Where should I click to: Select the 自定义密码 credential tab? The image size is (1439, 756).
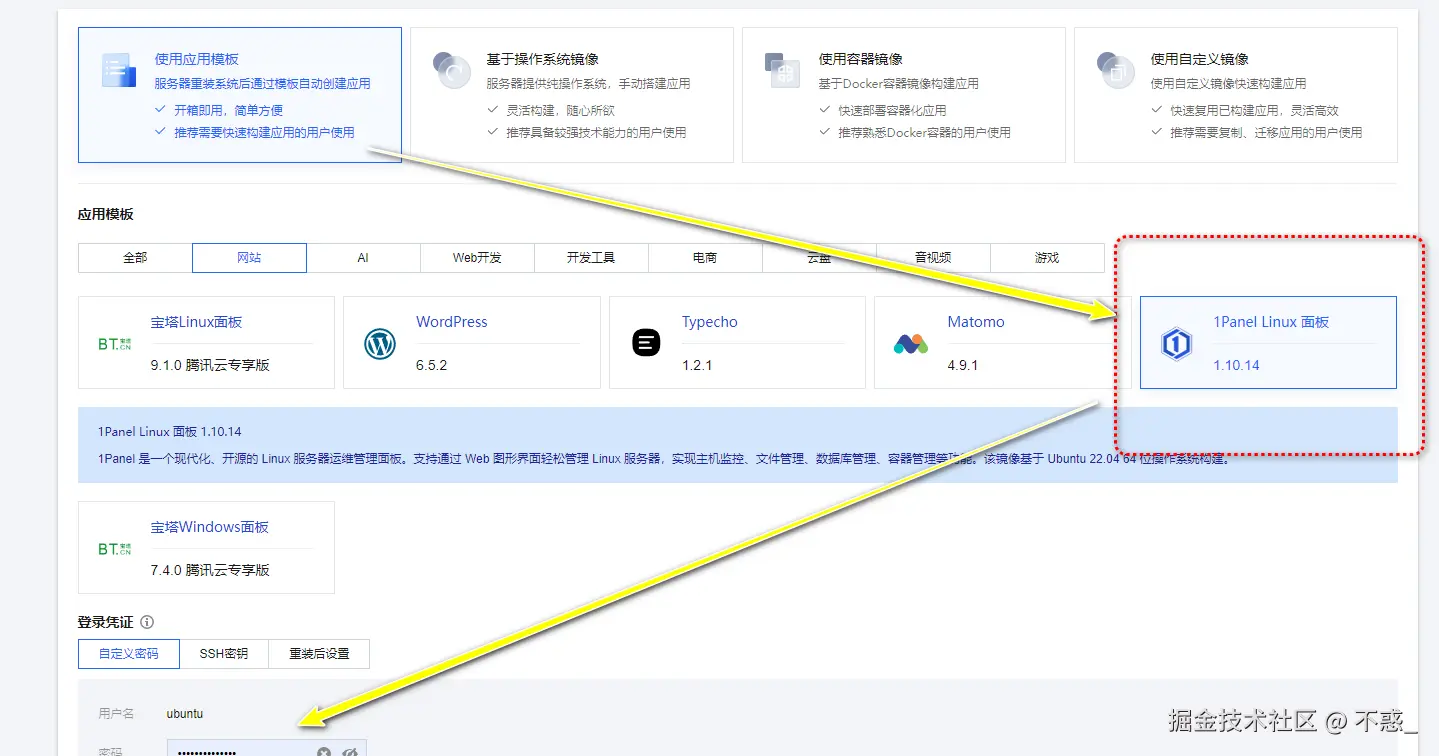[129, 654]
